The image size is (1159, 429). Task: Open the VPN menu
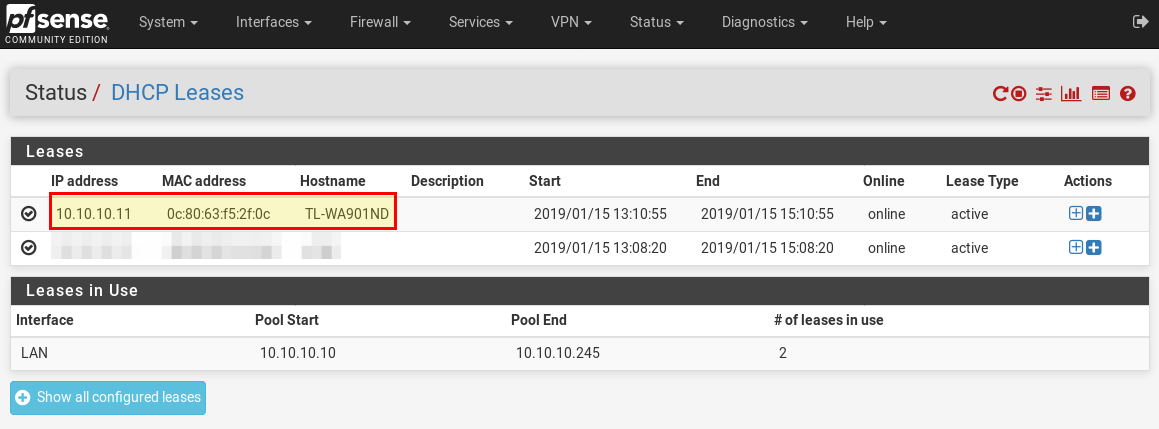[x=572, y=22]
